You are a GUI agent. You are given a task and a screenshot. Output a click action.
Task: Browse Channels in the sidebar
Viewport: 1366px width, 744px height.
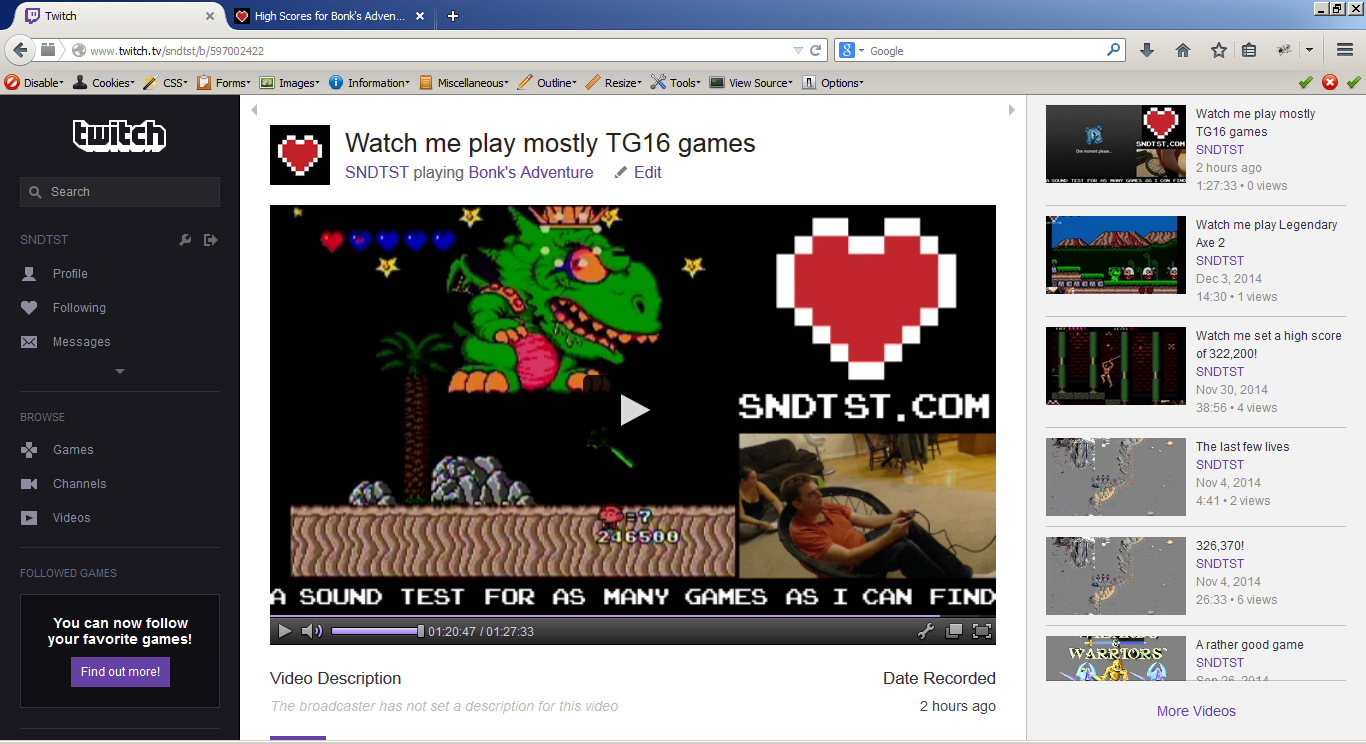[79, 484]
